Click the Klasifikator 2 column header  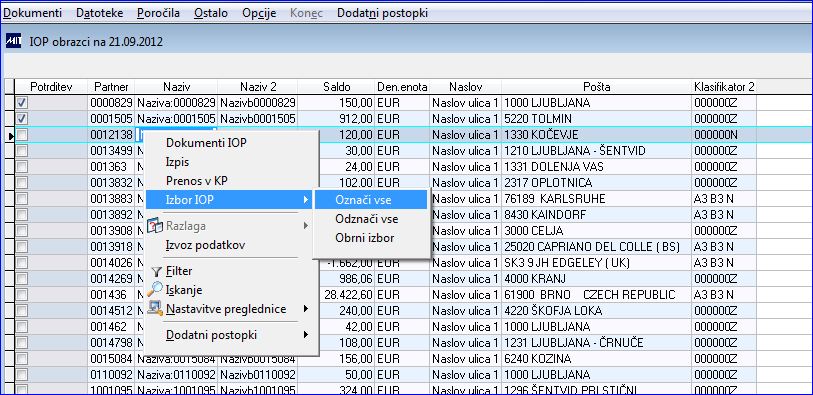724,87
